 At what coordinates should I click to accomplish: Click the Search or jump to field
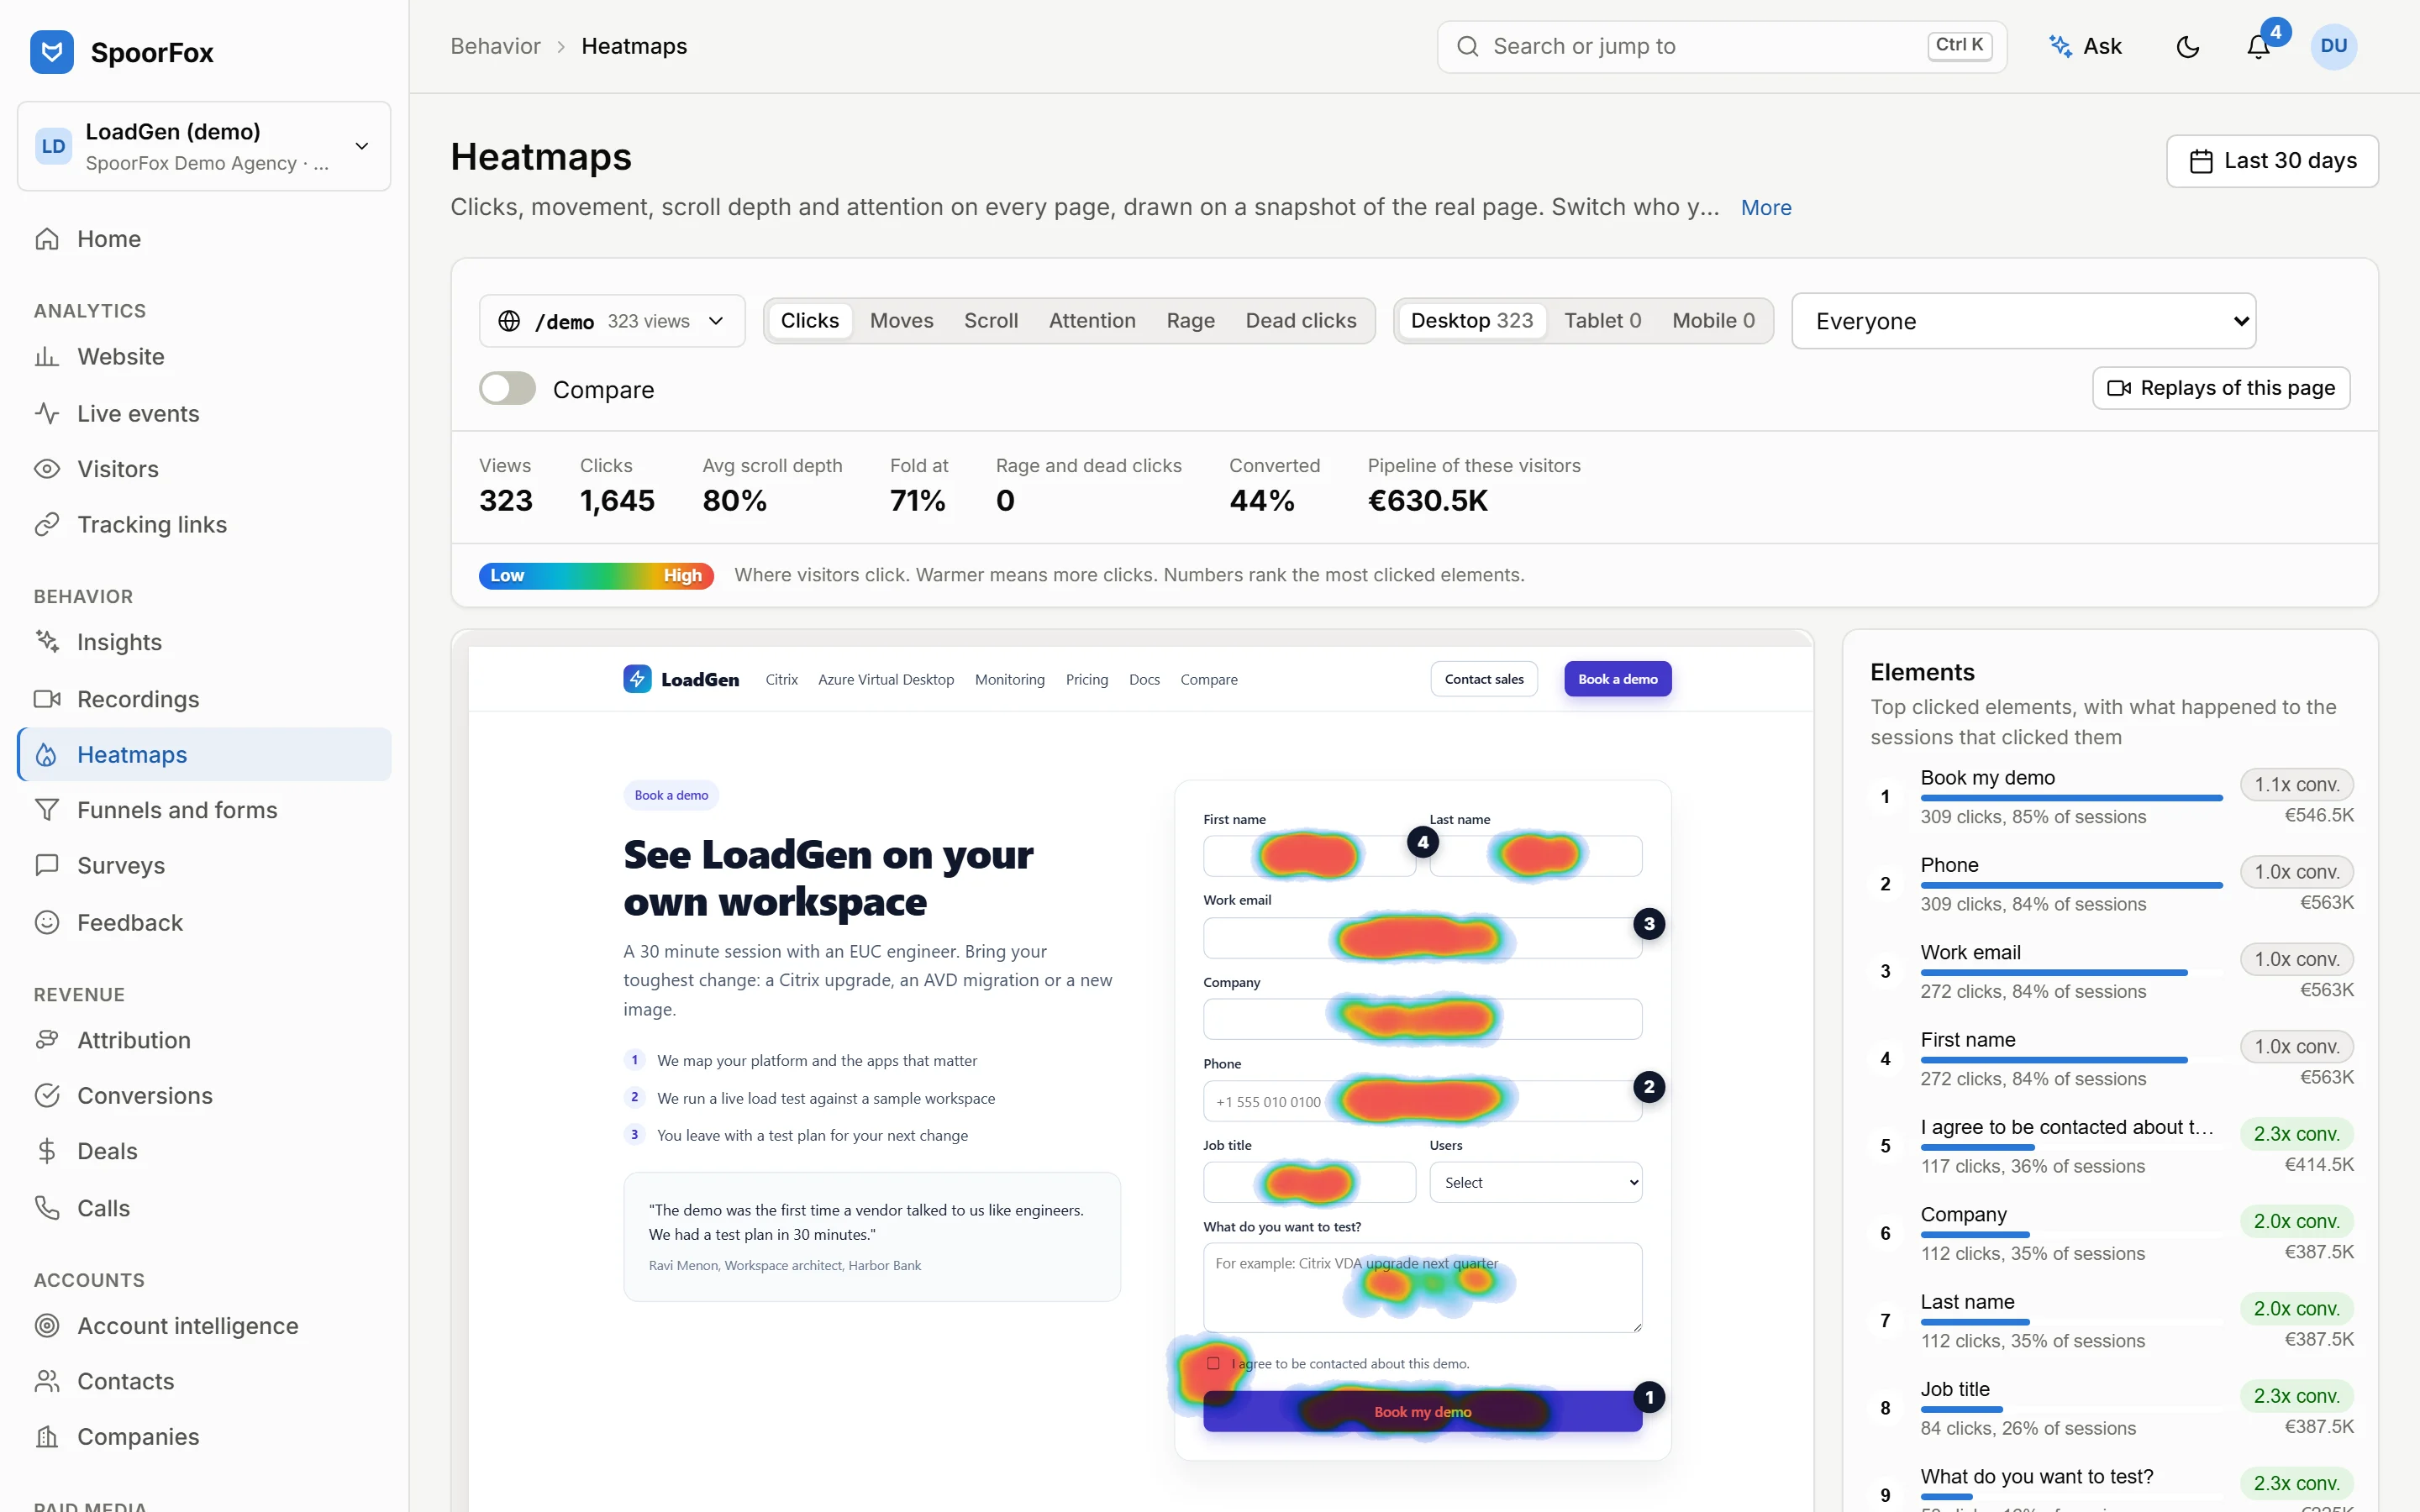tap(1722, 47)
